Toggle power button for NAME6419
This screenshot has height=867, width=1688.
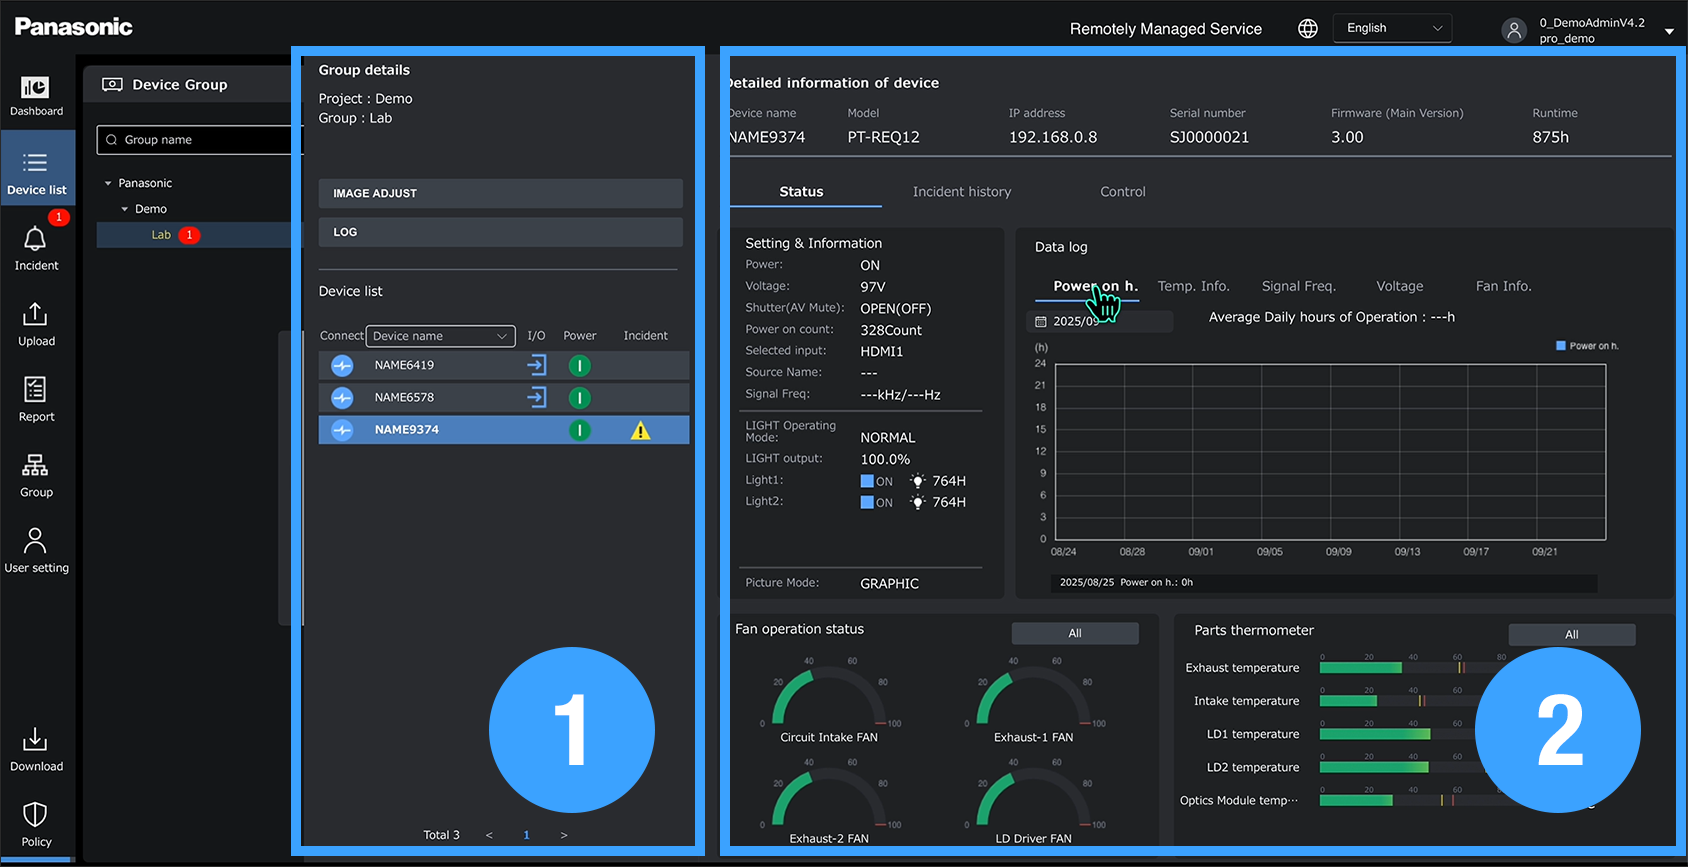point(579,366)
